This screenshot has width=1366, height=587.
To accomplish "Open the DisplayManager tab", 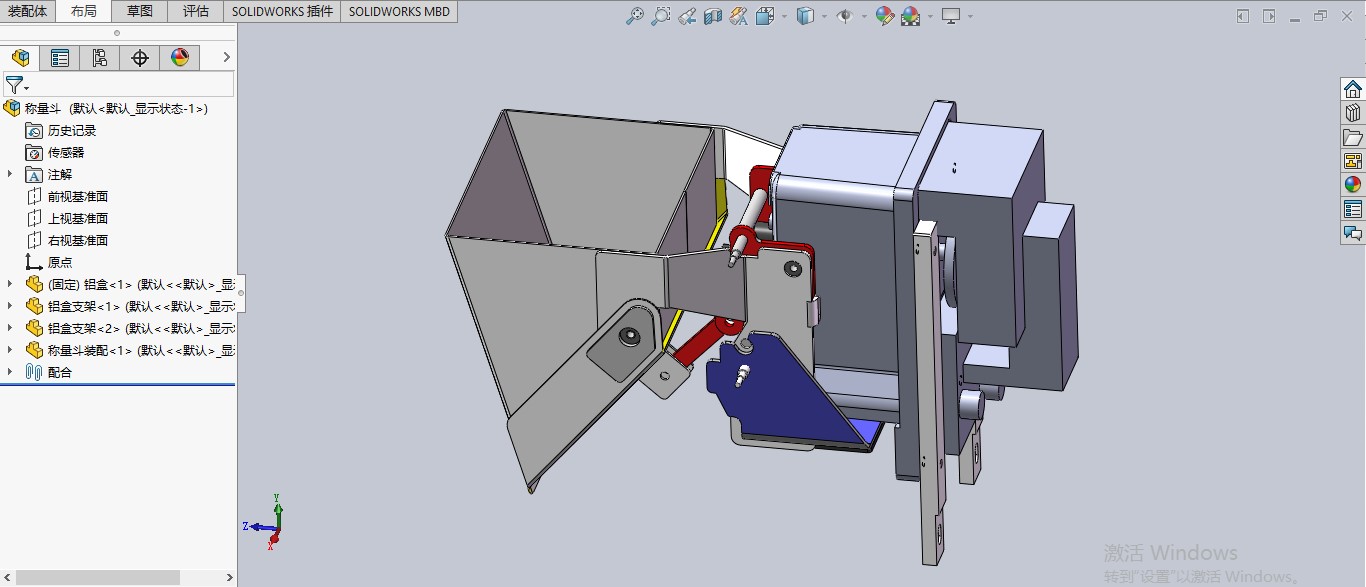I will (180, 58).
